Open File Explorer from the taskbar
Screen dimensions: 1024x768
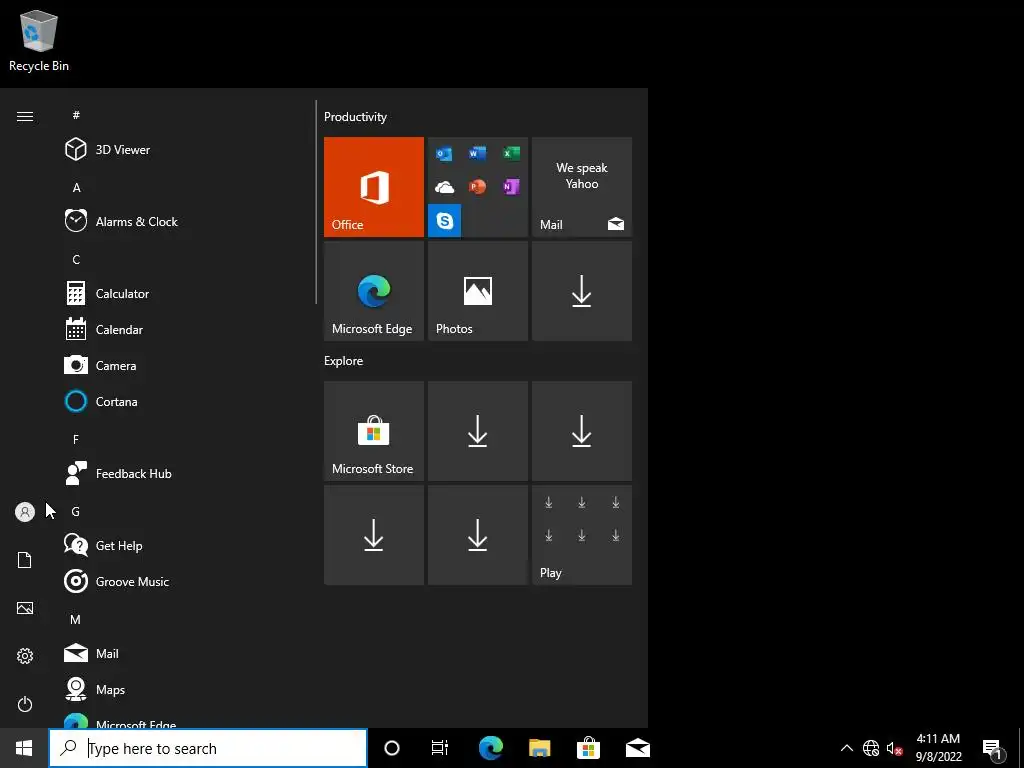click(539, 748)
